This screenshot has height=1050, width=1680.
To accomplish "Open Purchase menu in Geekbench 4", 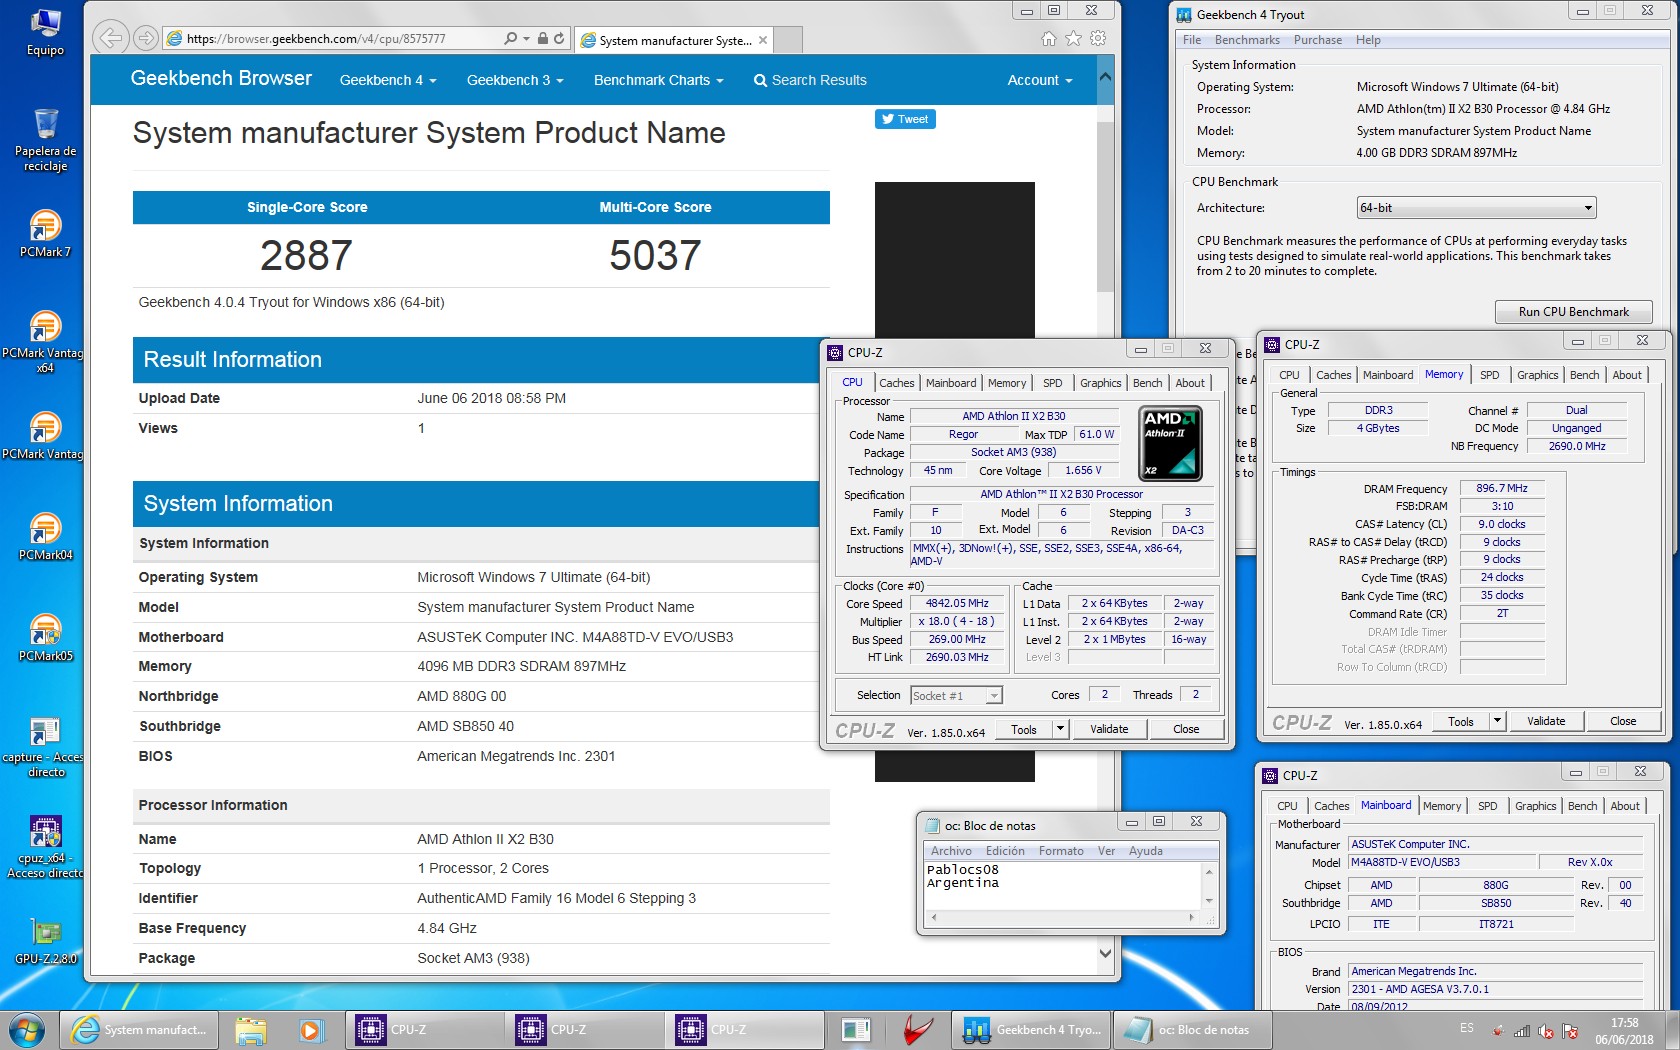I will [x=1318, y=40].
